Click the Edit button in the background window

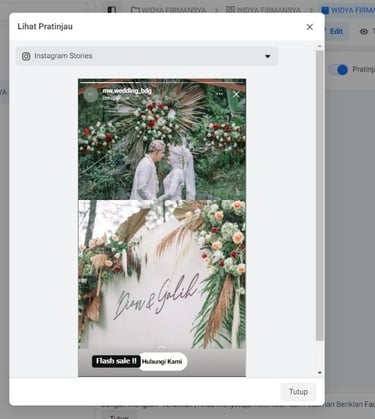pos(336,31)
